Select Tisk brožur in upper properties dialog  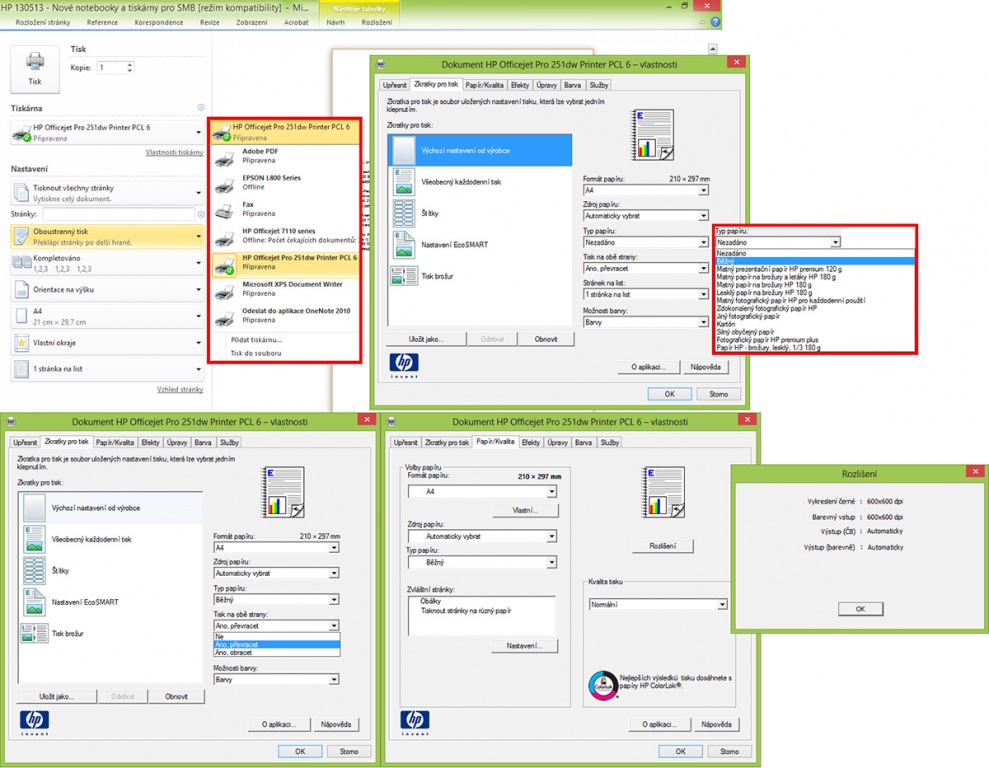click(x=480, y=276)
